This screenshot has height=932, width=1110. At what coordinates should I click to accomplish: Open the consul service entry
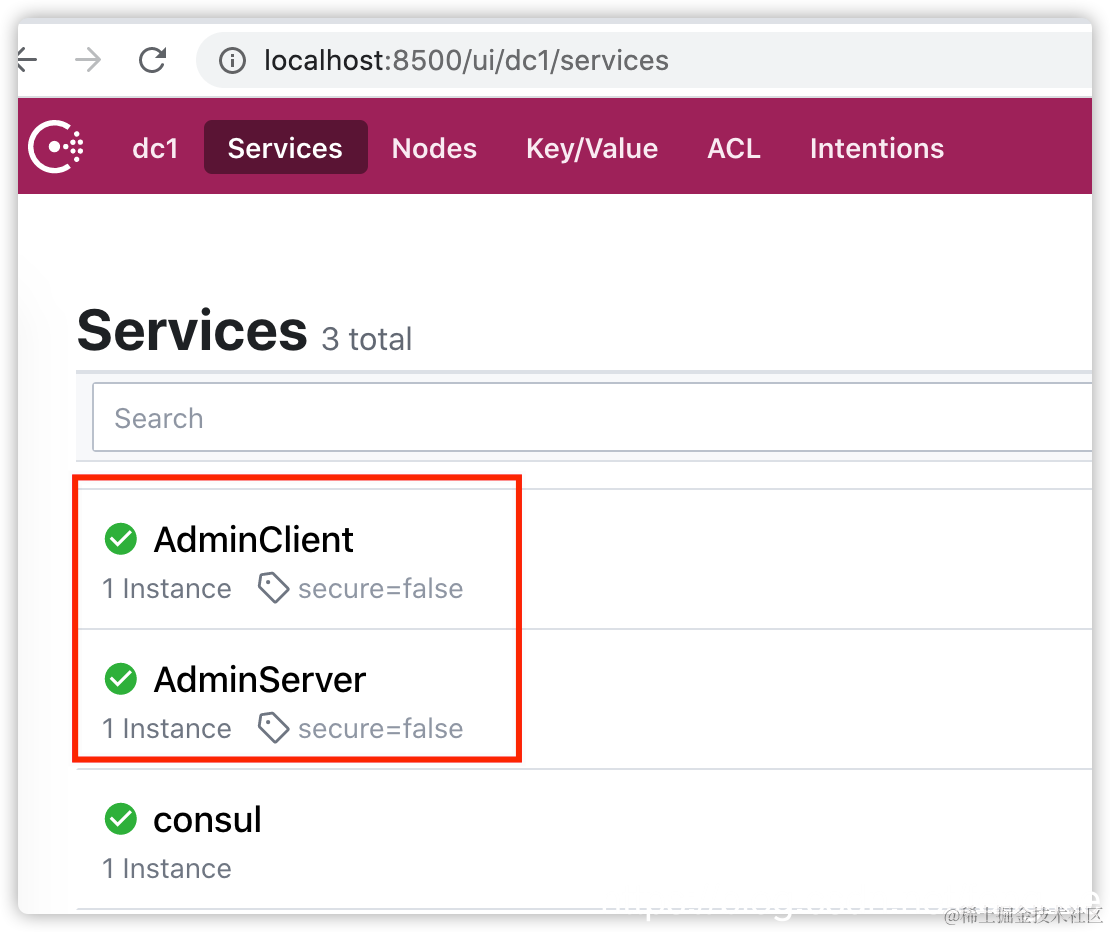click(207, 820)
